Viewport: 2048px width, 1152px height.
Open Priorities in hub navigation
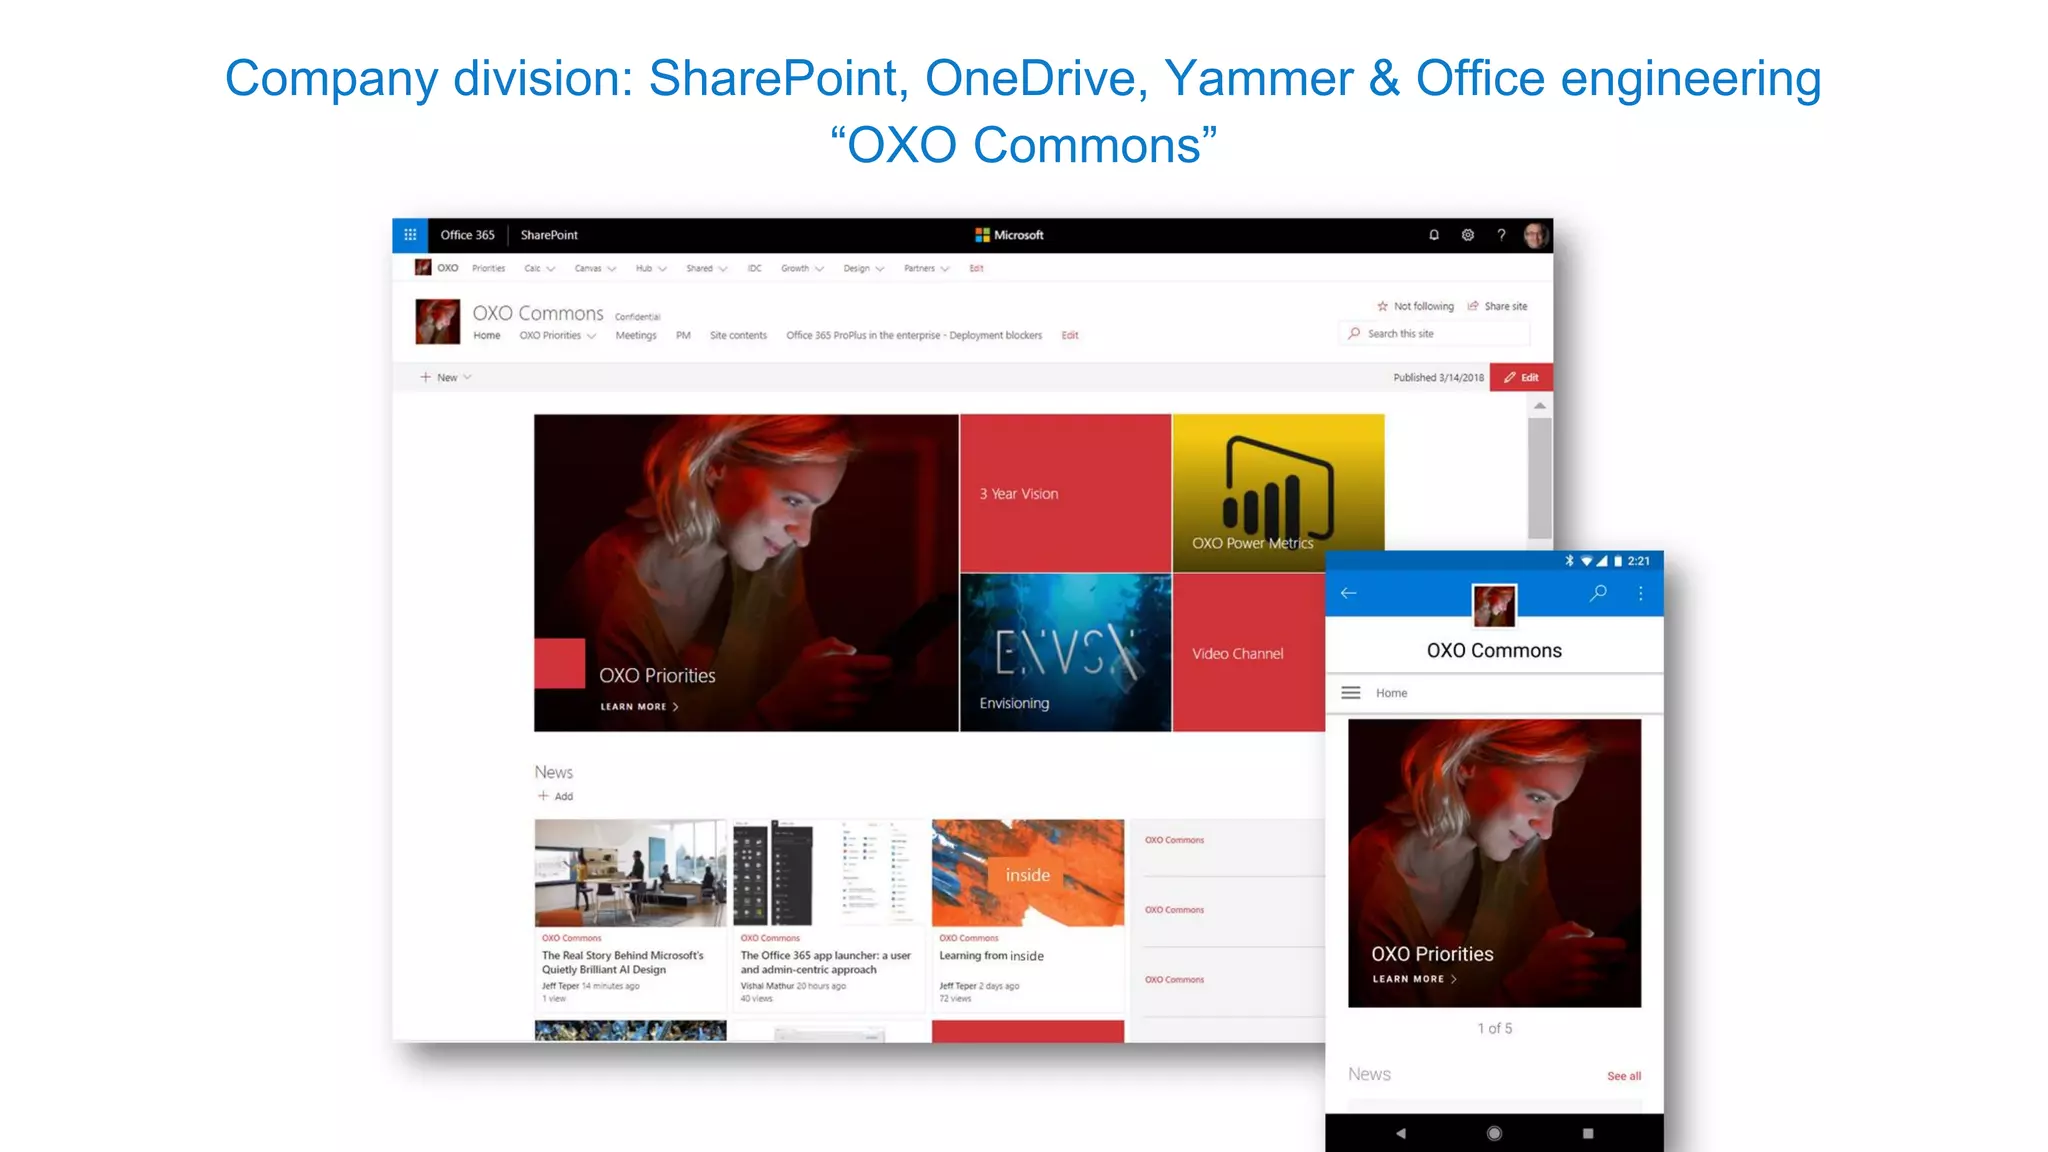coord(488,268)
